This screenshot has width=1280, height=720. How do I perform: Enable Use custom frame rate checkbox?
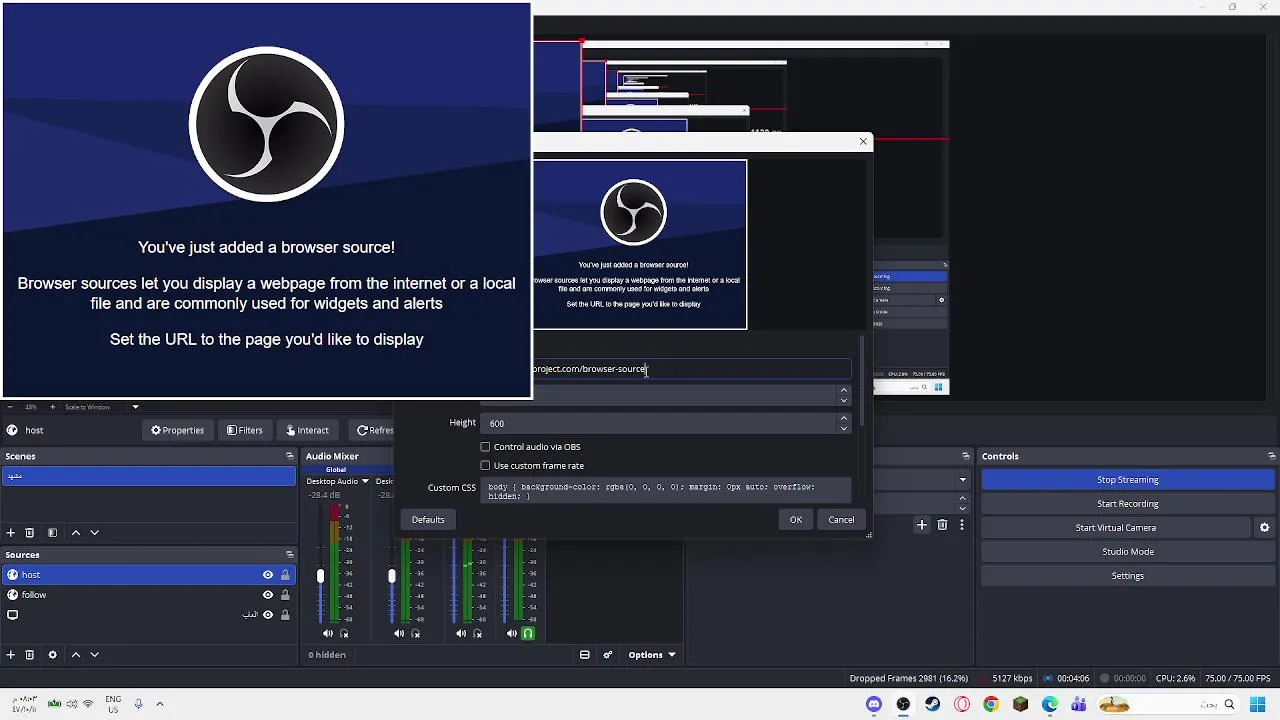(x=485, y=466)
